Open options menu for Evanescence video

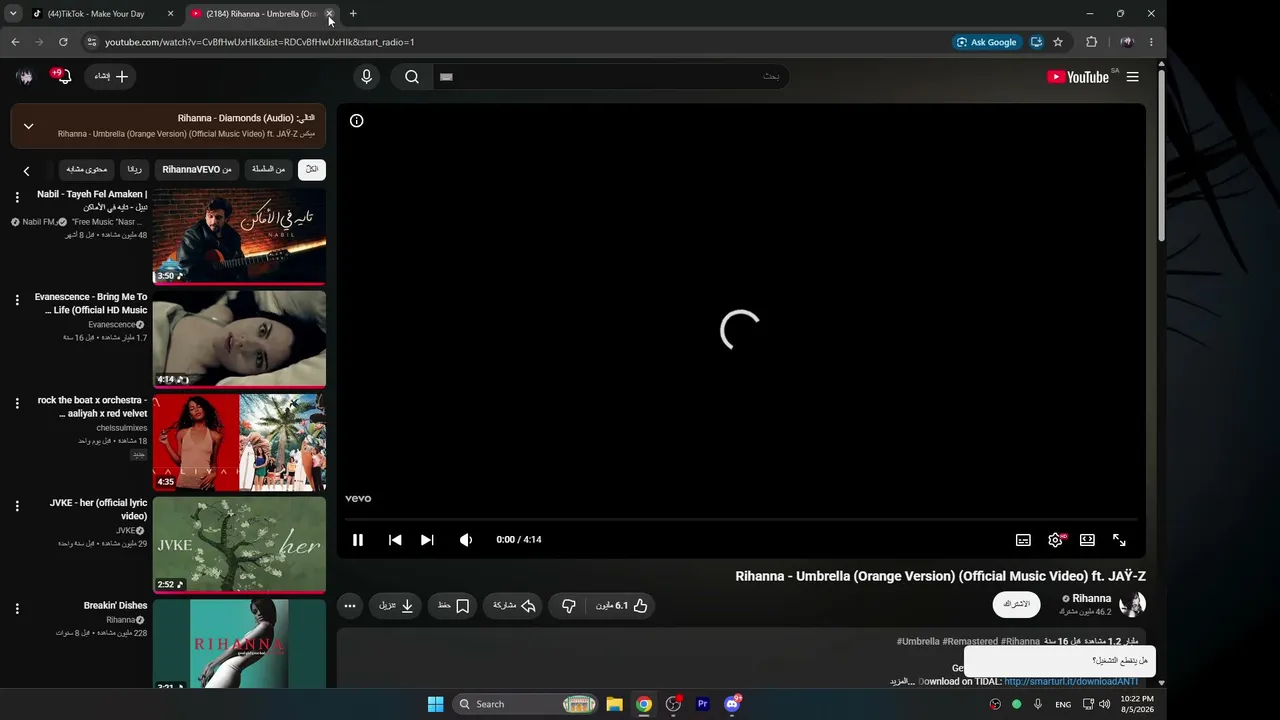(x=17, y=300)
